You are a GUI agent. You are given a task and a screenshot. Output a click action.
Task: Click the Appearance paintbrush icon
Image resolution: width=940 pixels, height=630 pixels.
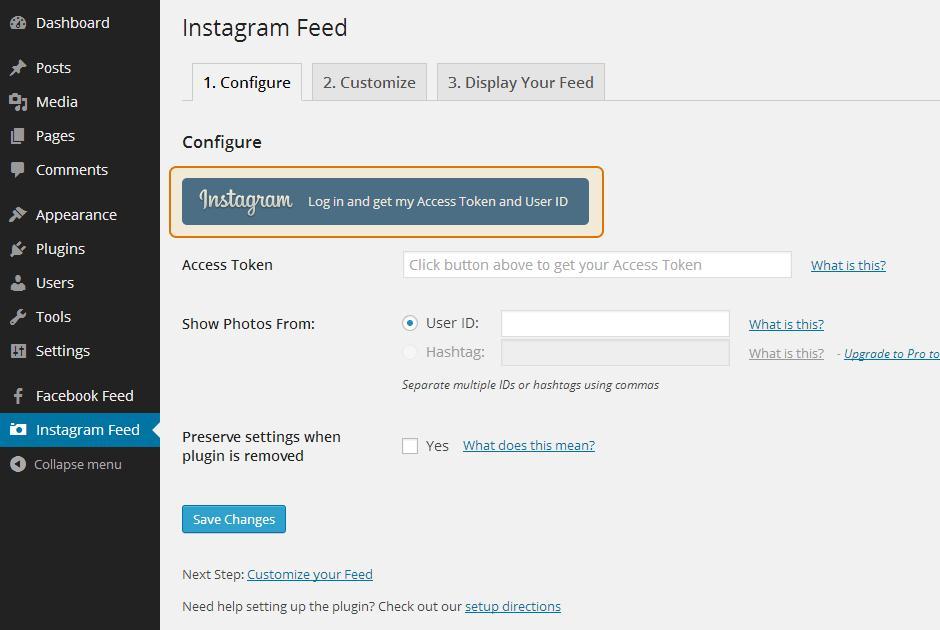click(18, 215)
